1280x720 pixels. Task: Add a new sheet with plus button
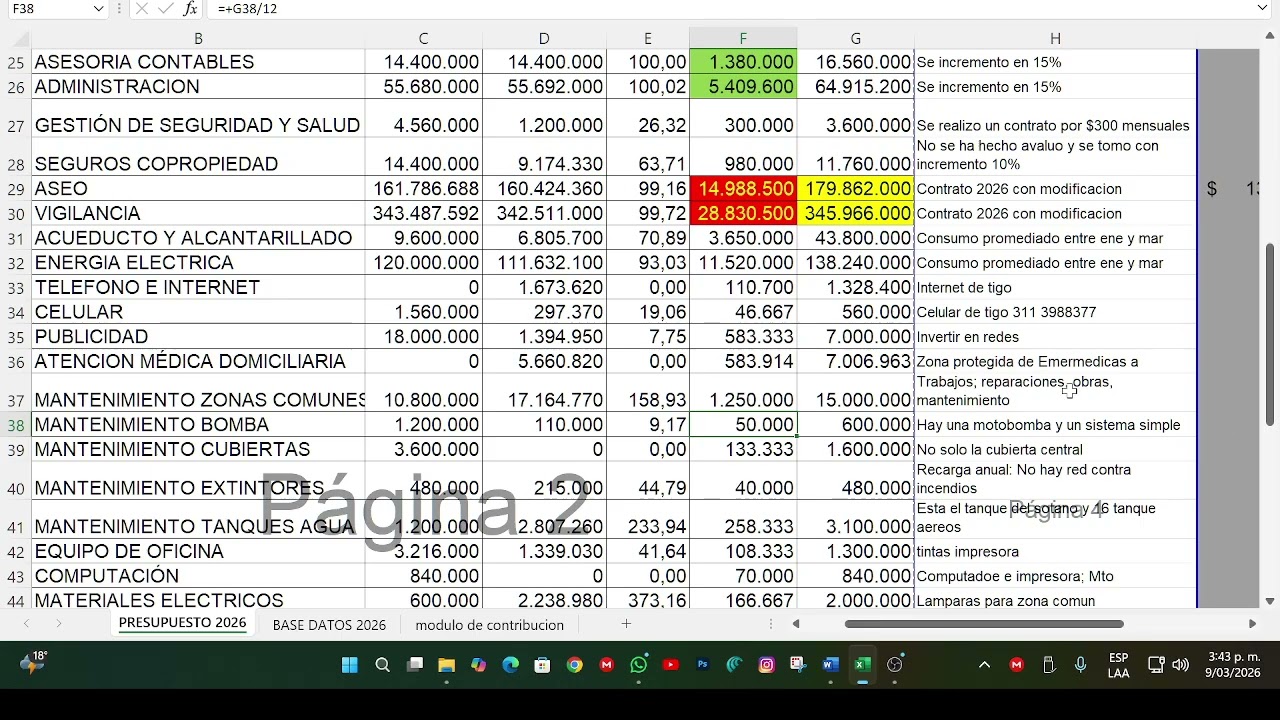point(626,624)
